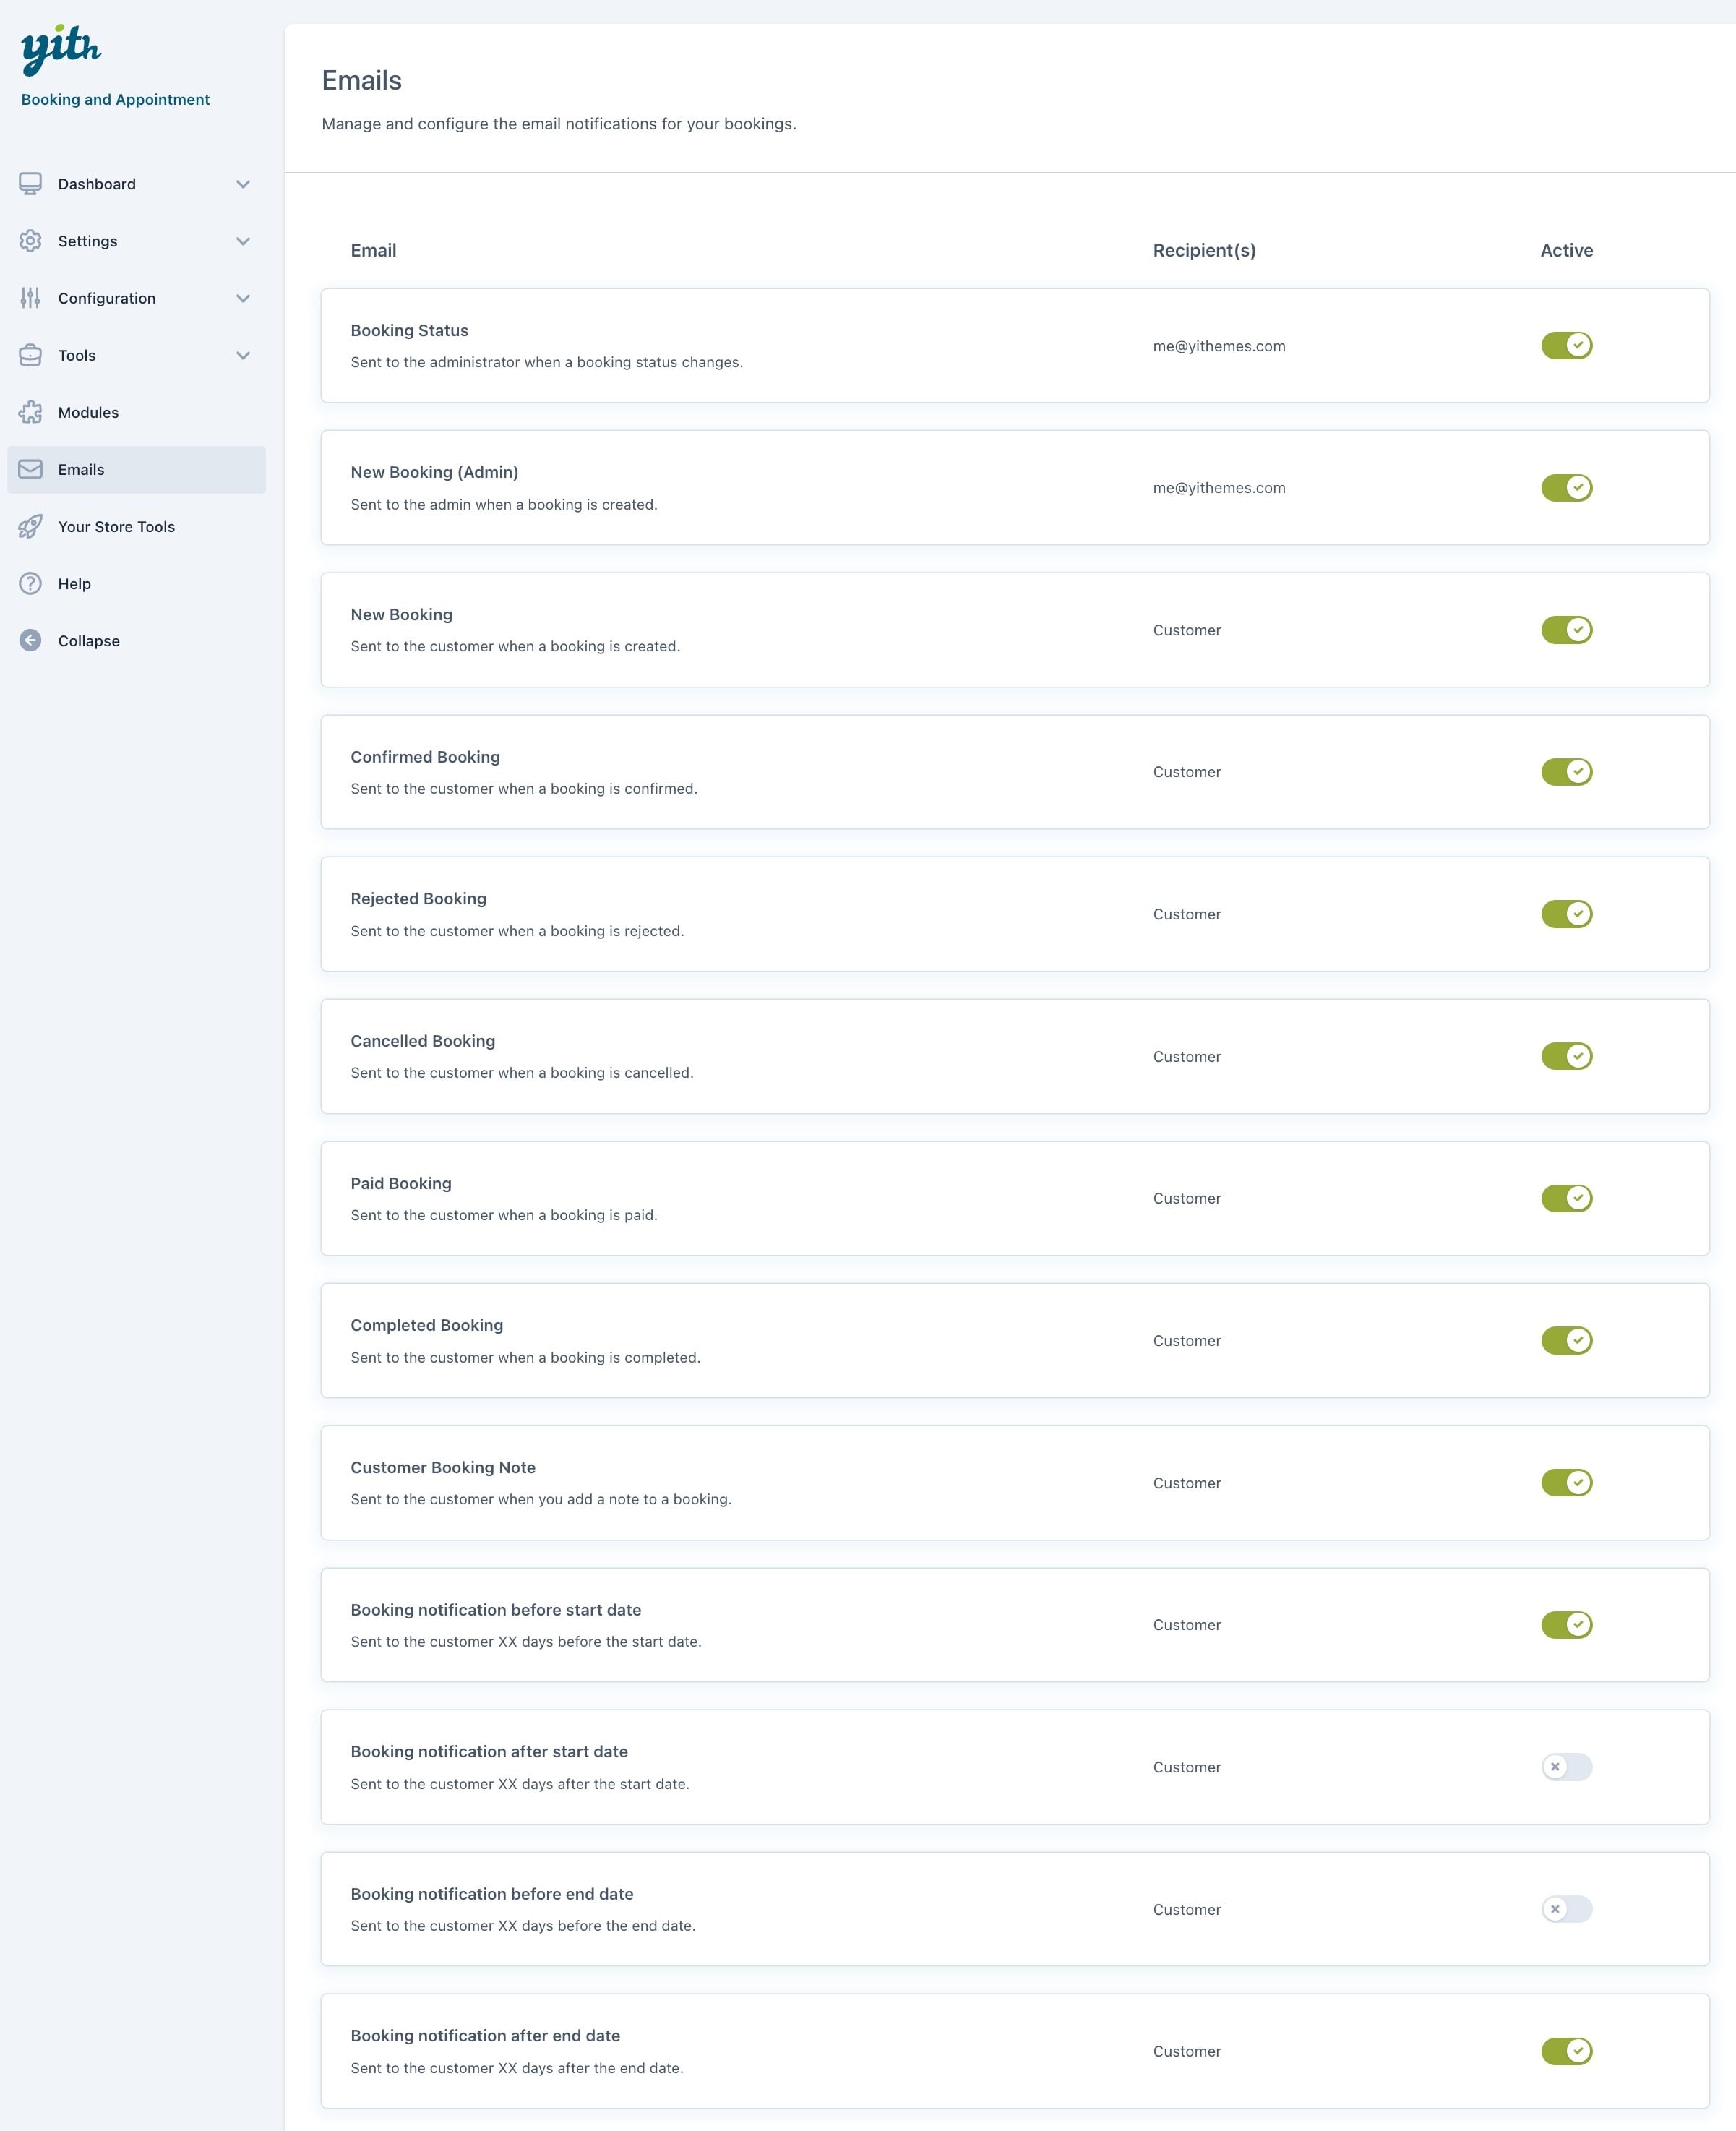
Task: Open the Modules sidebar menu item
Action: 88,412
